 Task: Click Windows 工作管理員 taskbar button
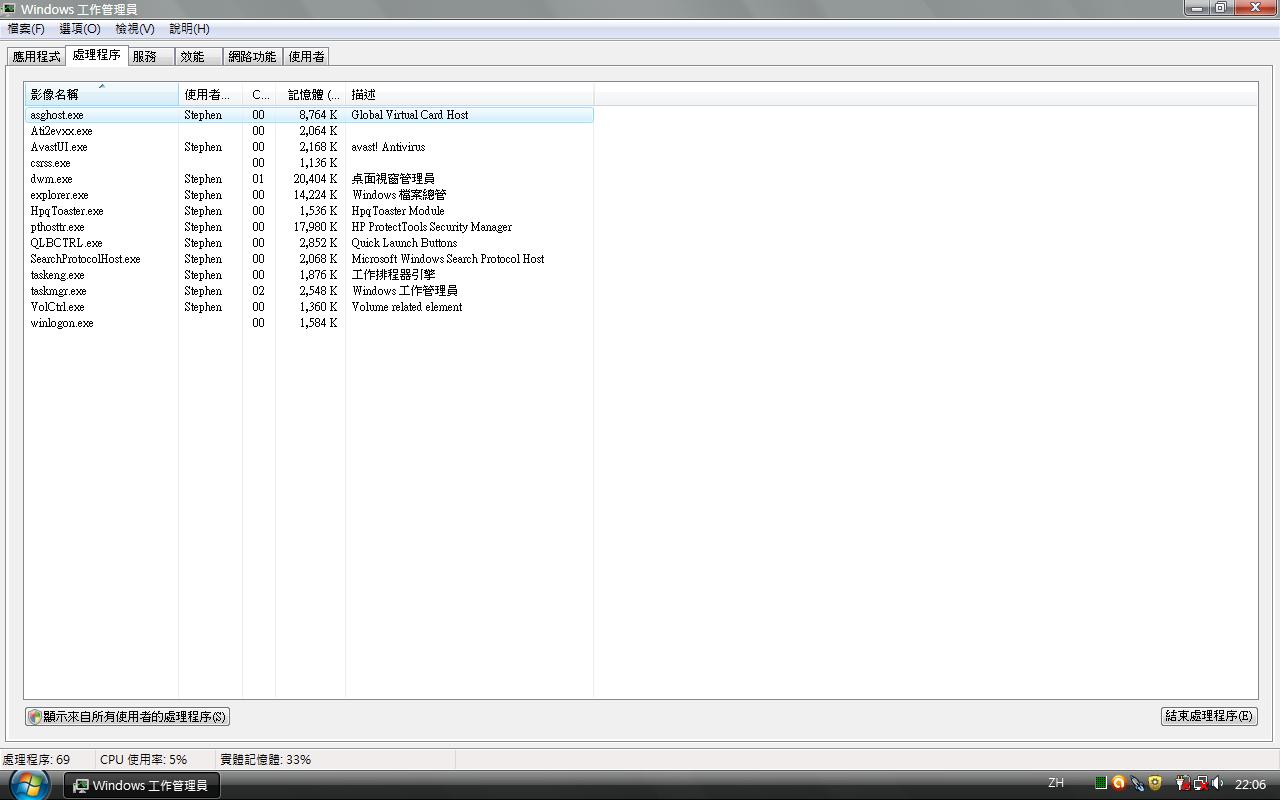(141, 785)
